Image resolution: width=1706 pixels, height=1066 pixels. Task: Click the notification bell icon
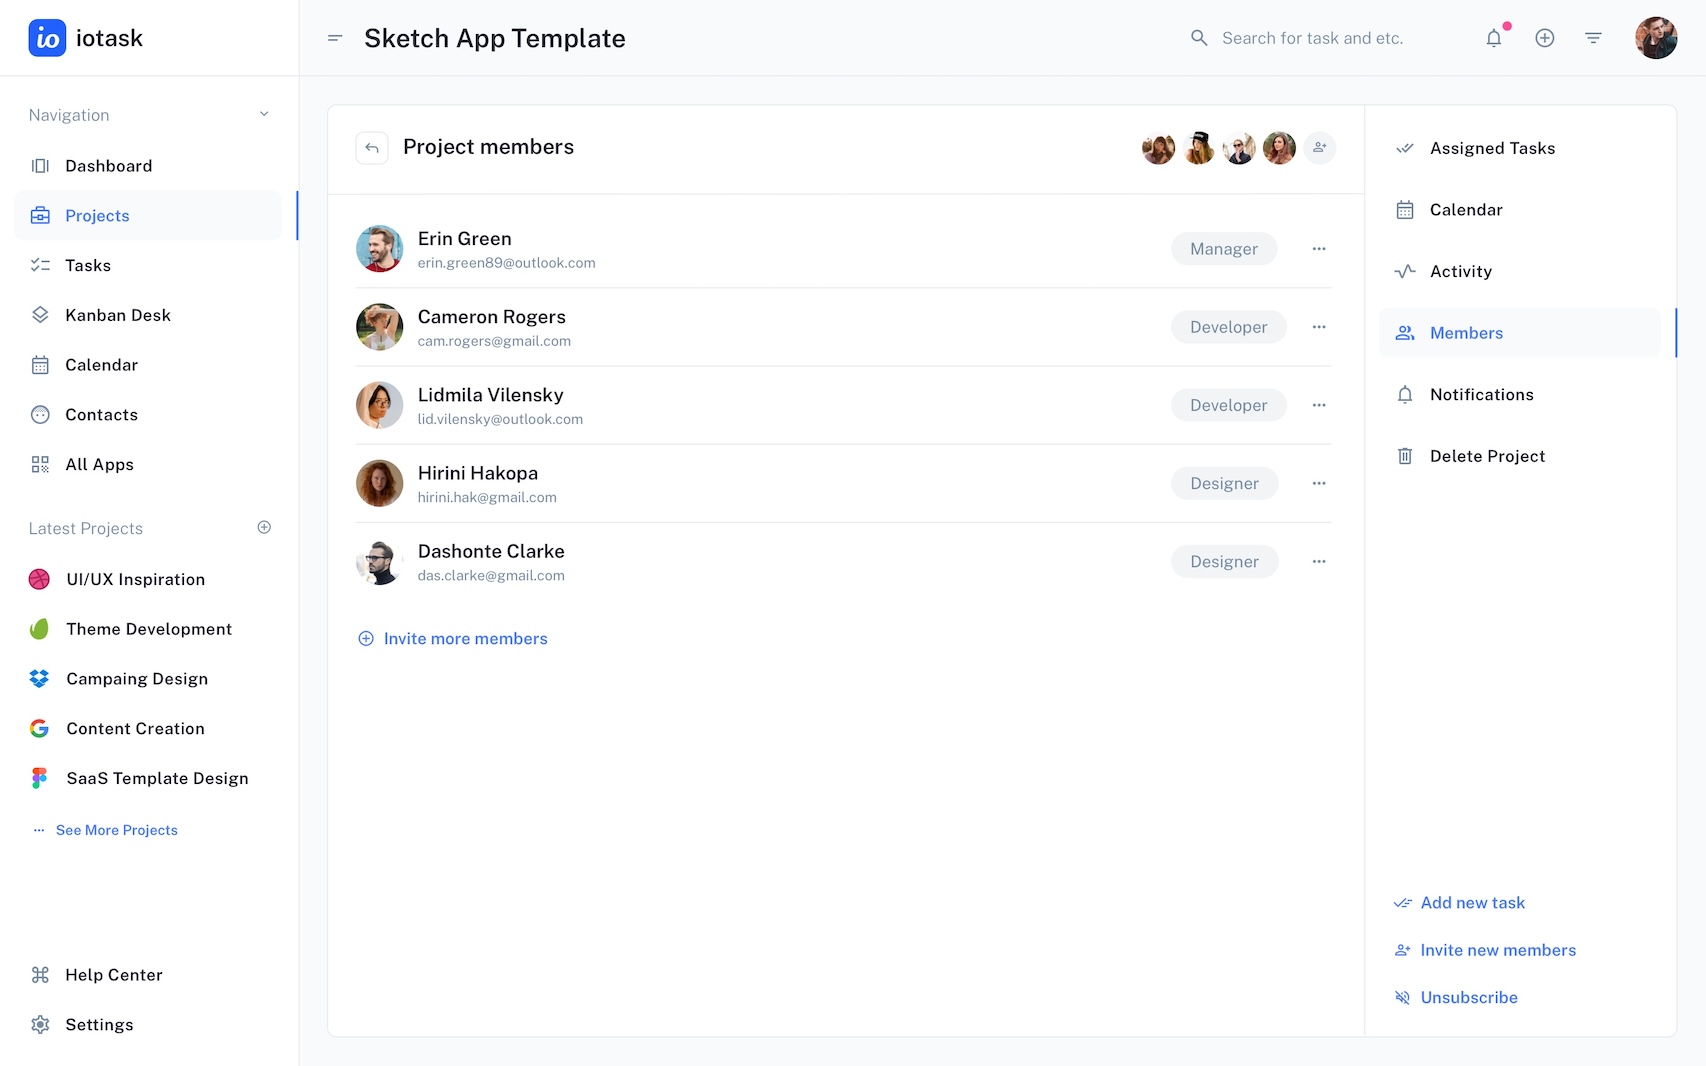coord(1493,38)
